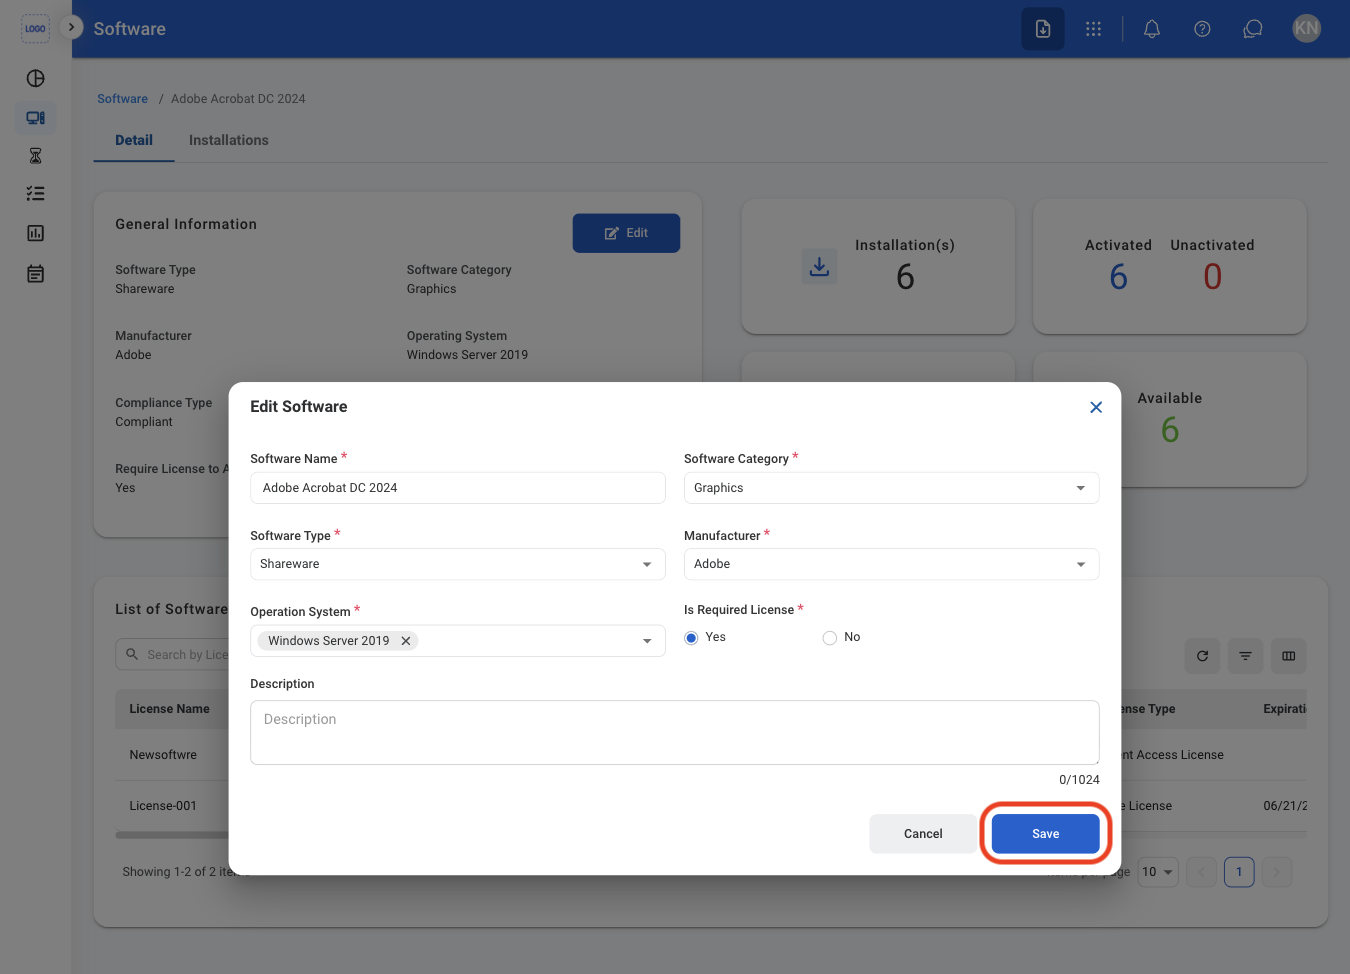Image resolution: width=1350 pixels, height=974 pixels.
Task: Click the Installation(s) download icon
Action: tap(819, 266)
